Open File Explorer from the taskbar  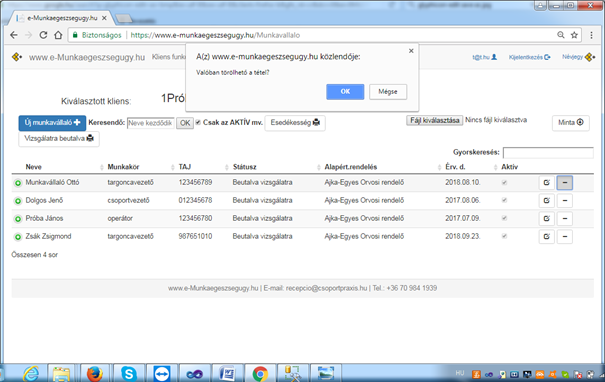[61, 374]
